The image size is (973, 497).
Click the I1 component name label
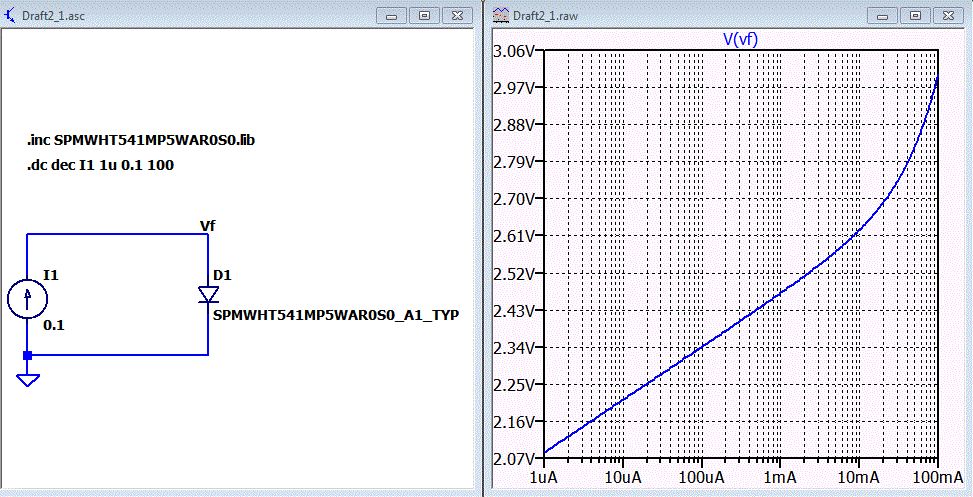(51, 274)
